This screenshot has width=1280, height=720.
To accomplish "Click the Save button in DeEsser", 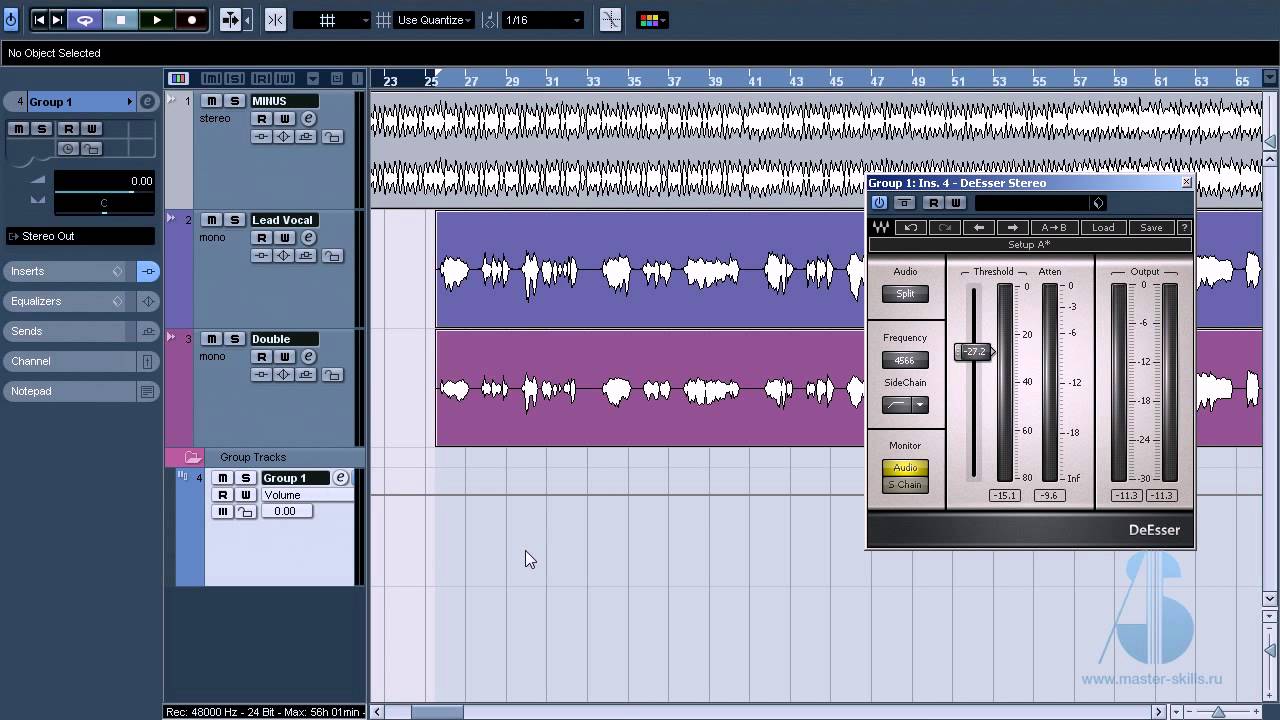I will 1151,228.
